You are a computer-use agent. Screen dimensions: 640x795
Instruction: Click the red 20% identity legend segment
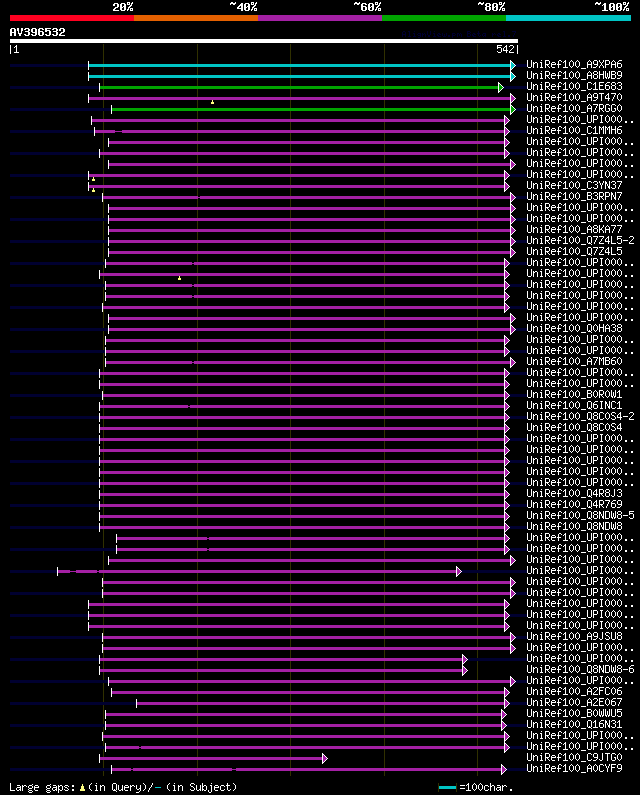coord(72,18)
